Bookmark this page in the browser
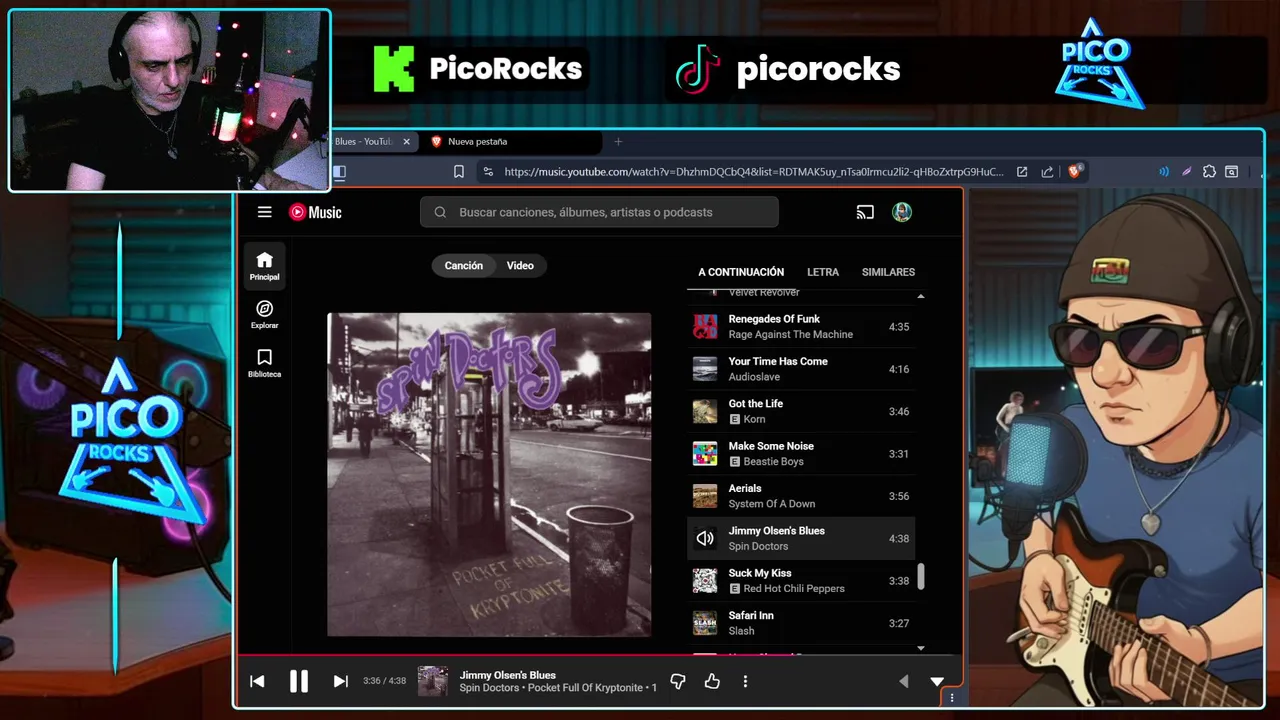The height and width of the screenshot is (720, 1280). coord(458,172)
